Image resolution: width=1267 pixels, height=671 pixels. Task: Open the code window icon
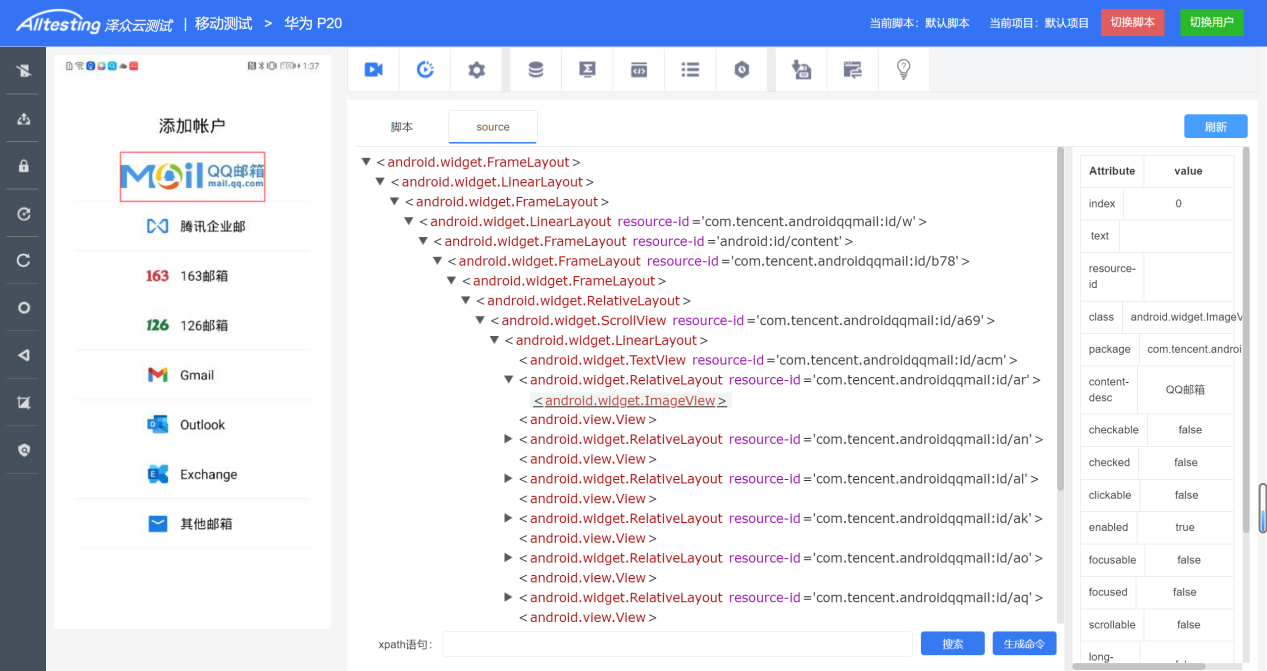point(638,69)
